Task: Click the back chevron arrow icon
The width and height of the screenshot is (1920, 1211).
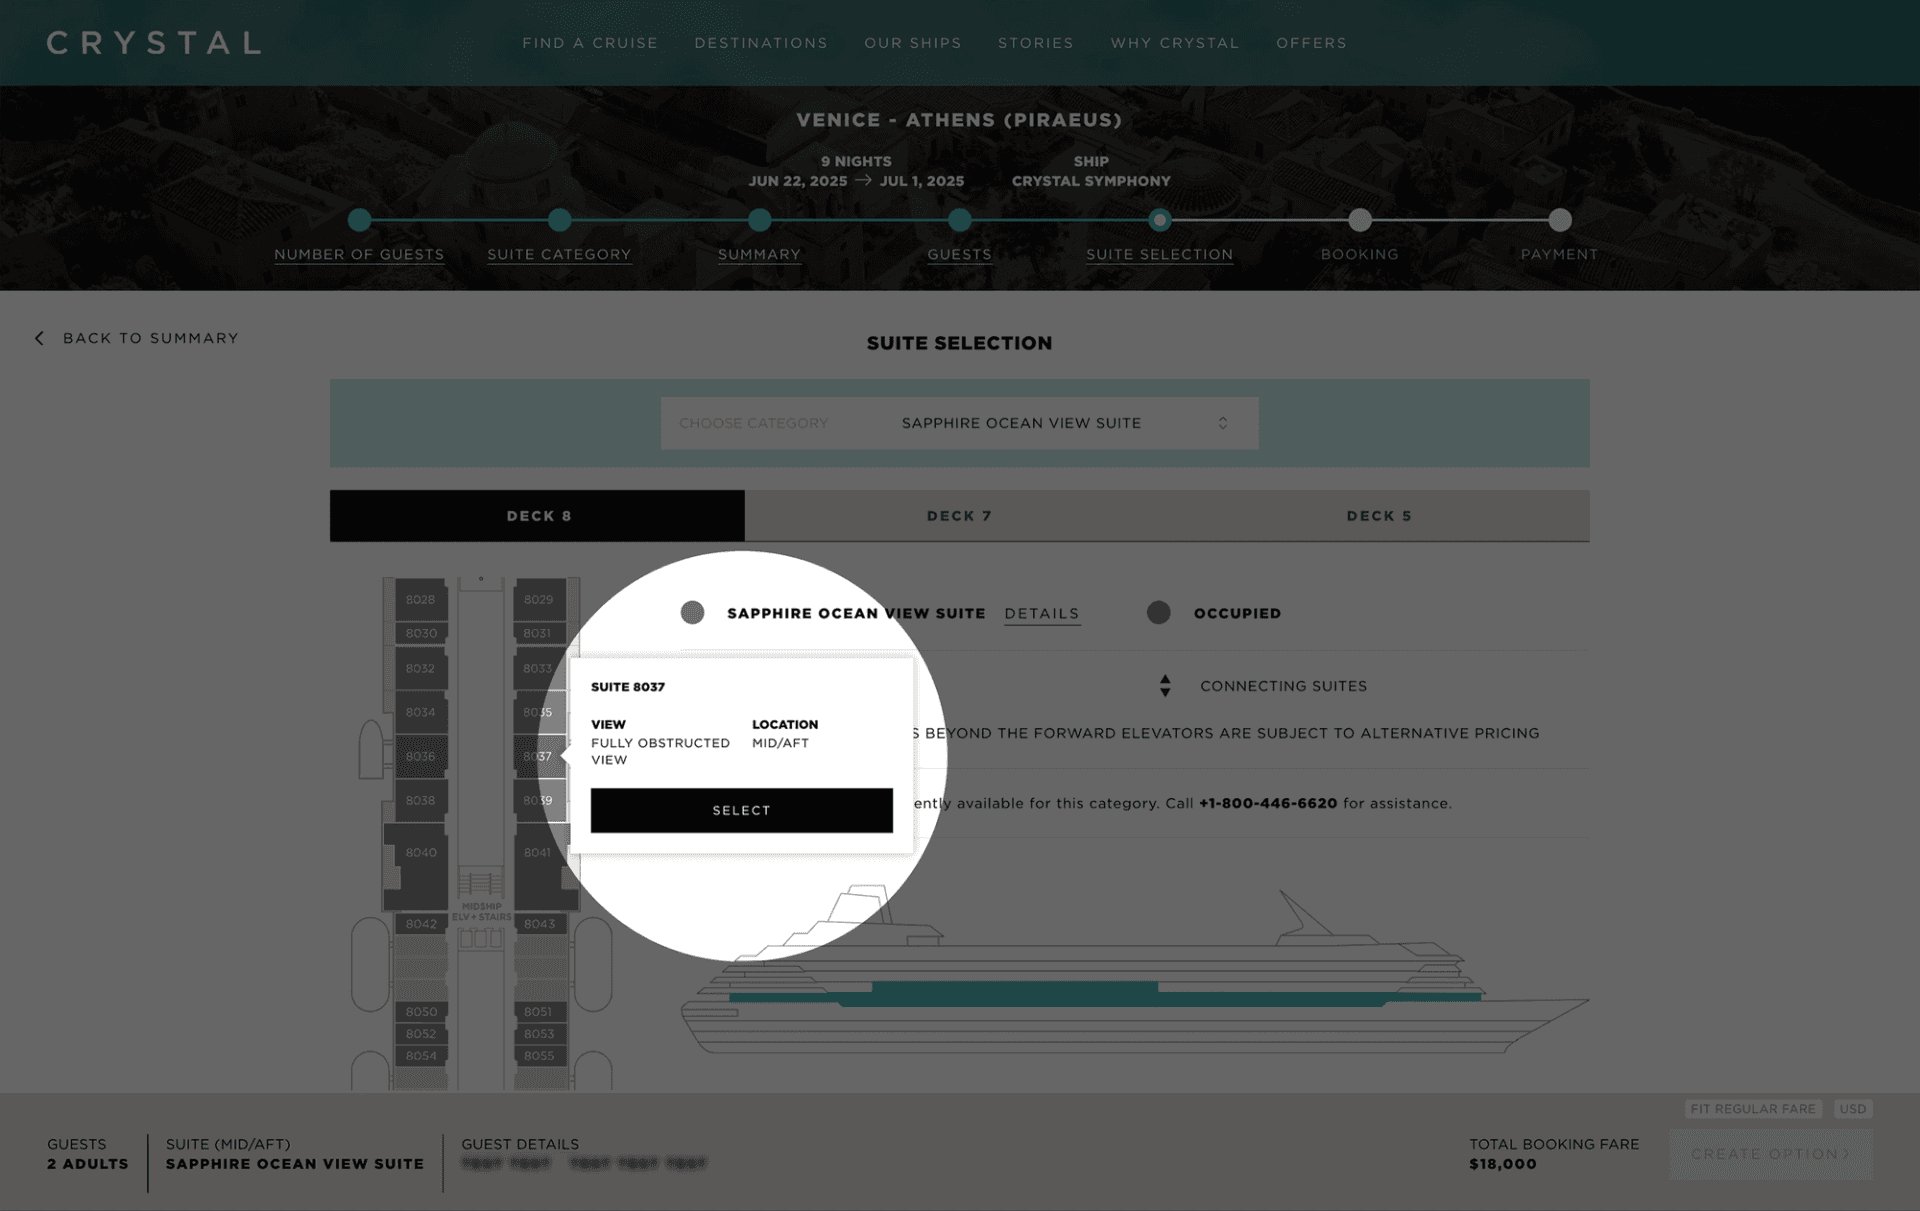Action: 39,338
